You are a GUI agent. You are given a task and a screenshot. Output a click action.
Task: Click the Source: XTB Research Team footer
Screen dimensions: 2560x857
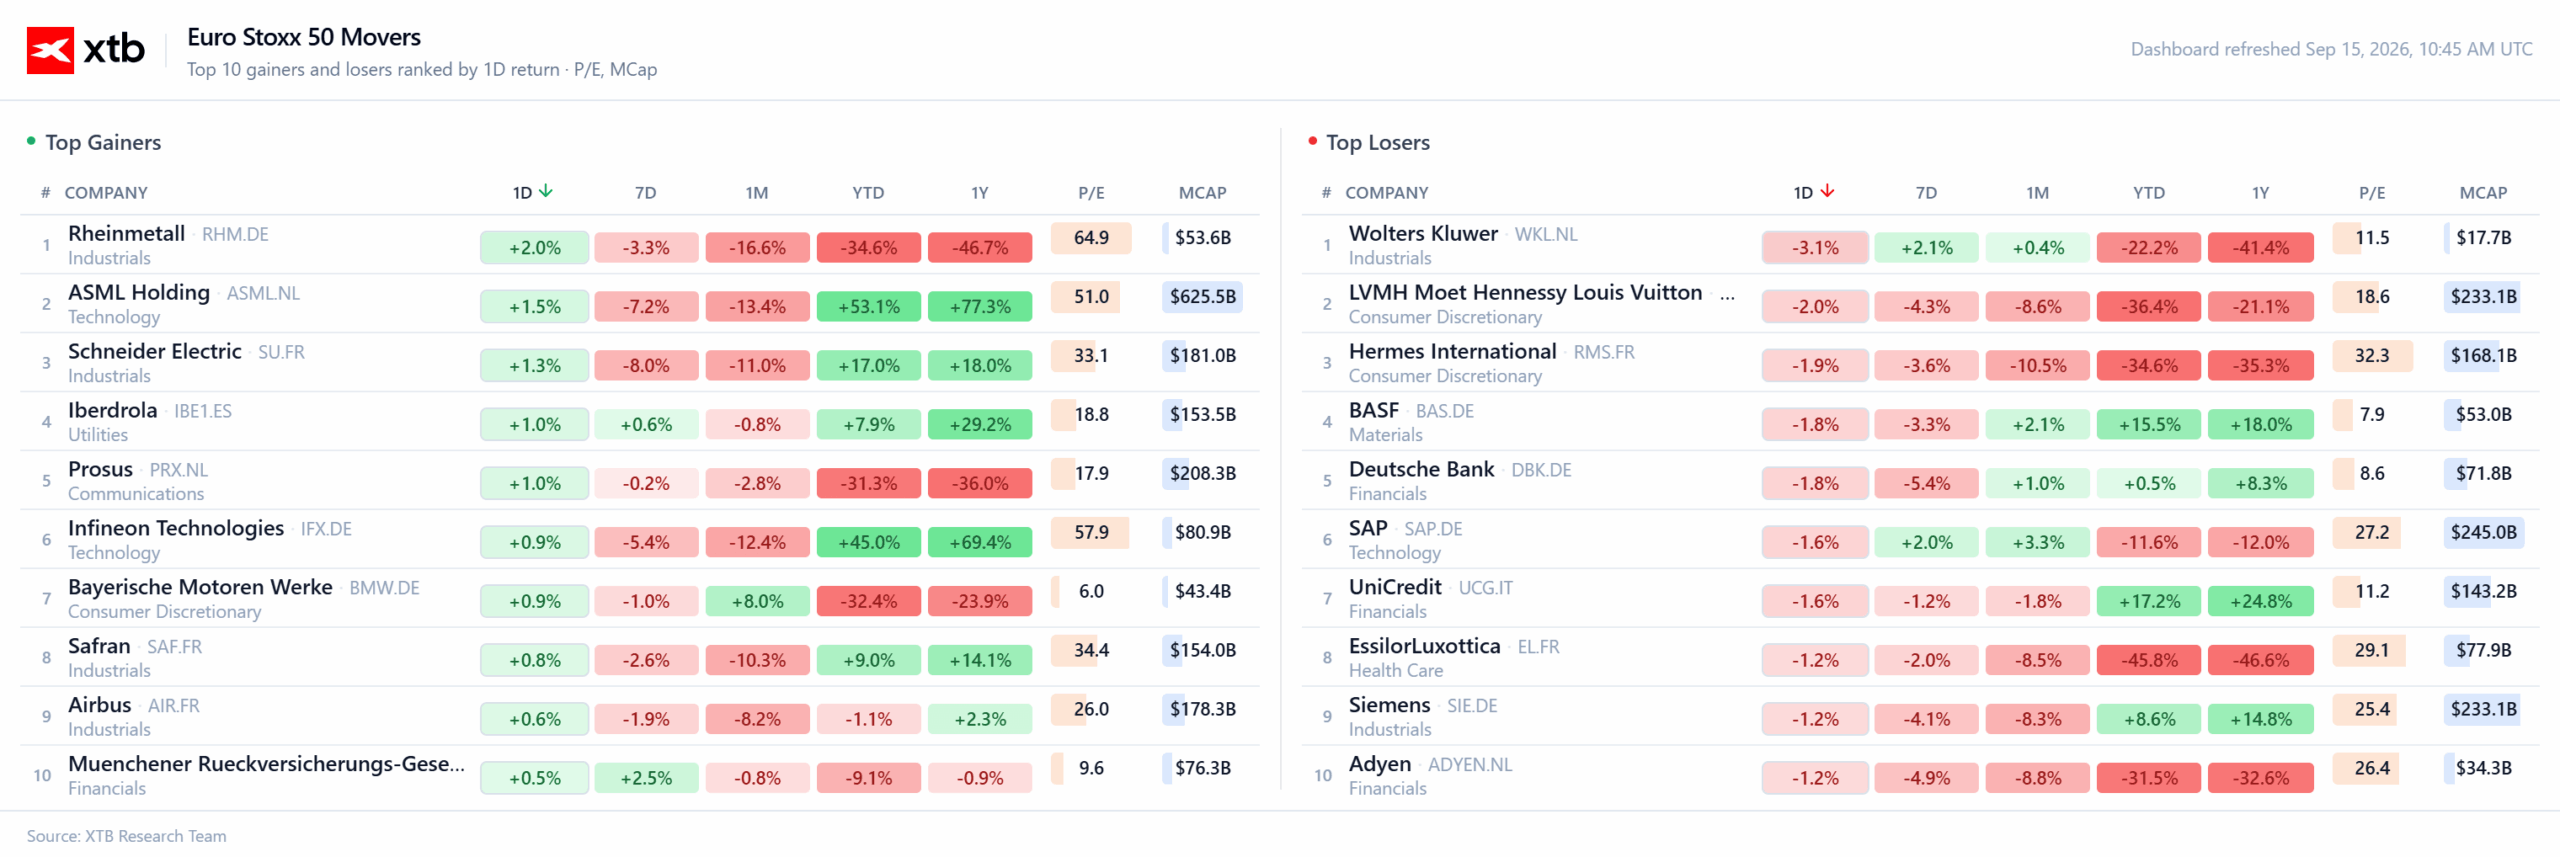point(126,836)
